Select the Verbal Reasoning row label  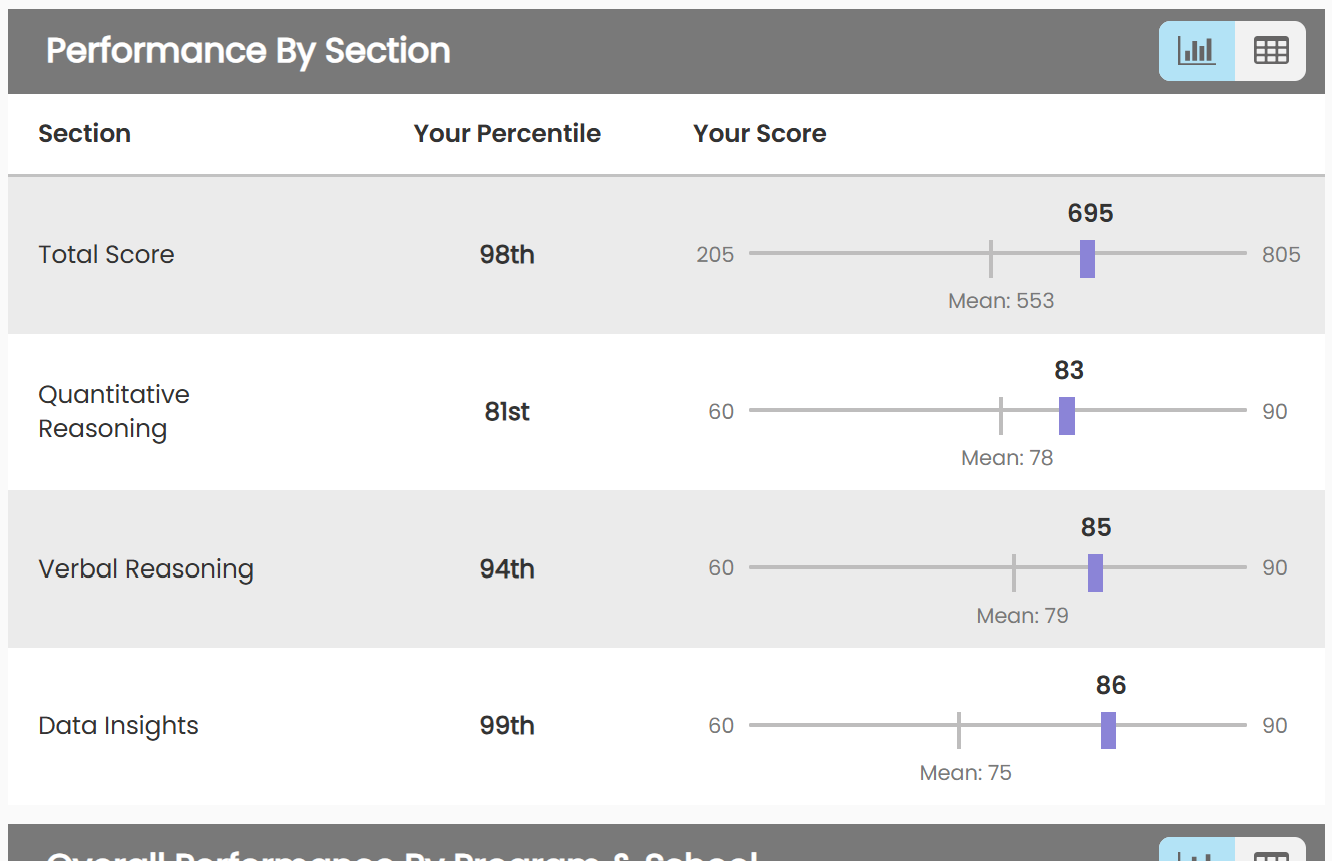pyautogui.click(x=146, y=569)
